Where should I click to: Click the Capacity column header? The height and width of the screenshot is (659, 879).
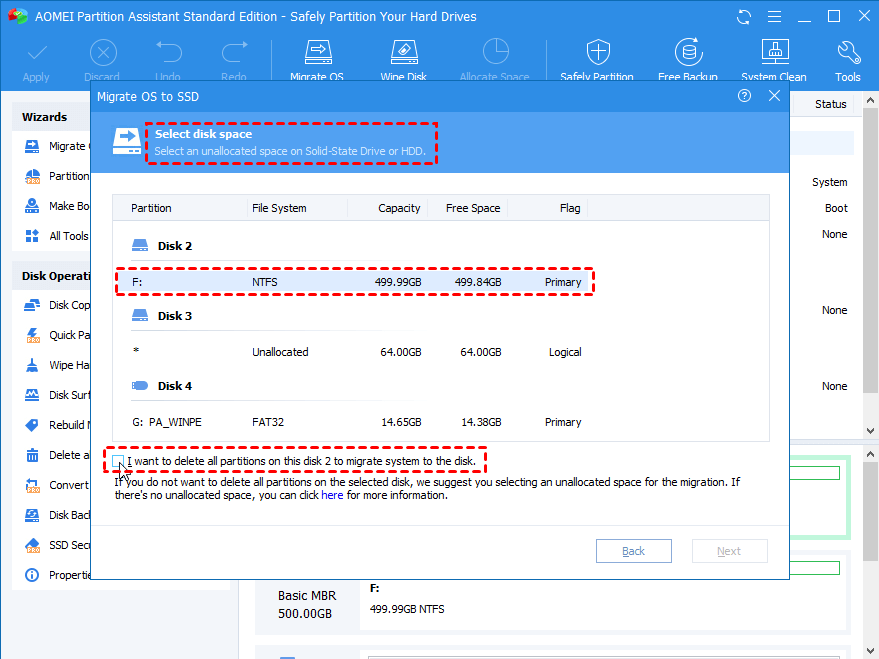[388, 208]
